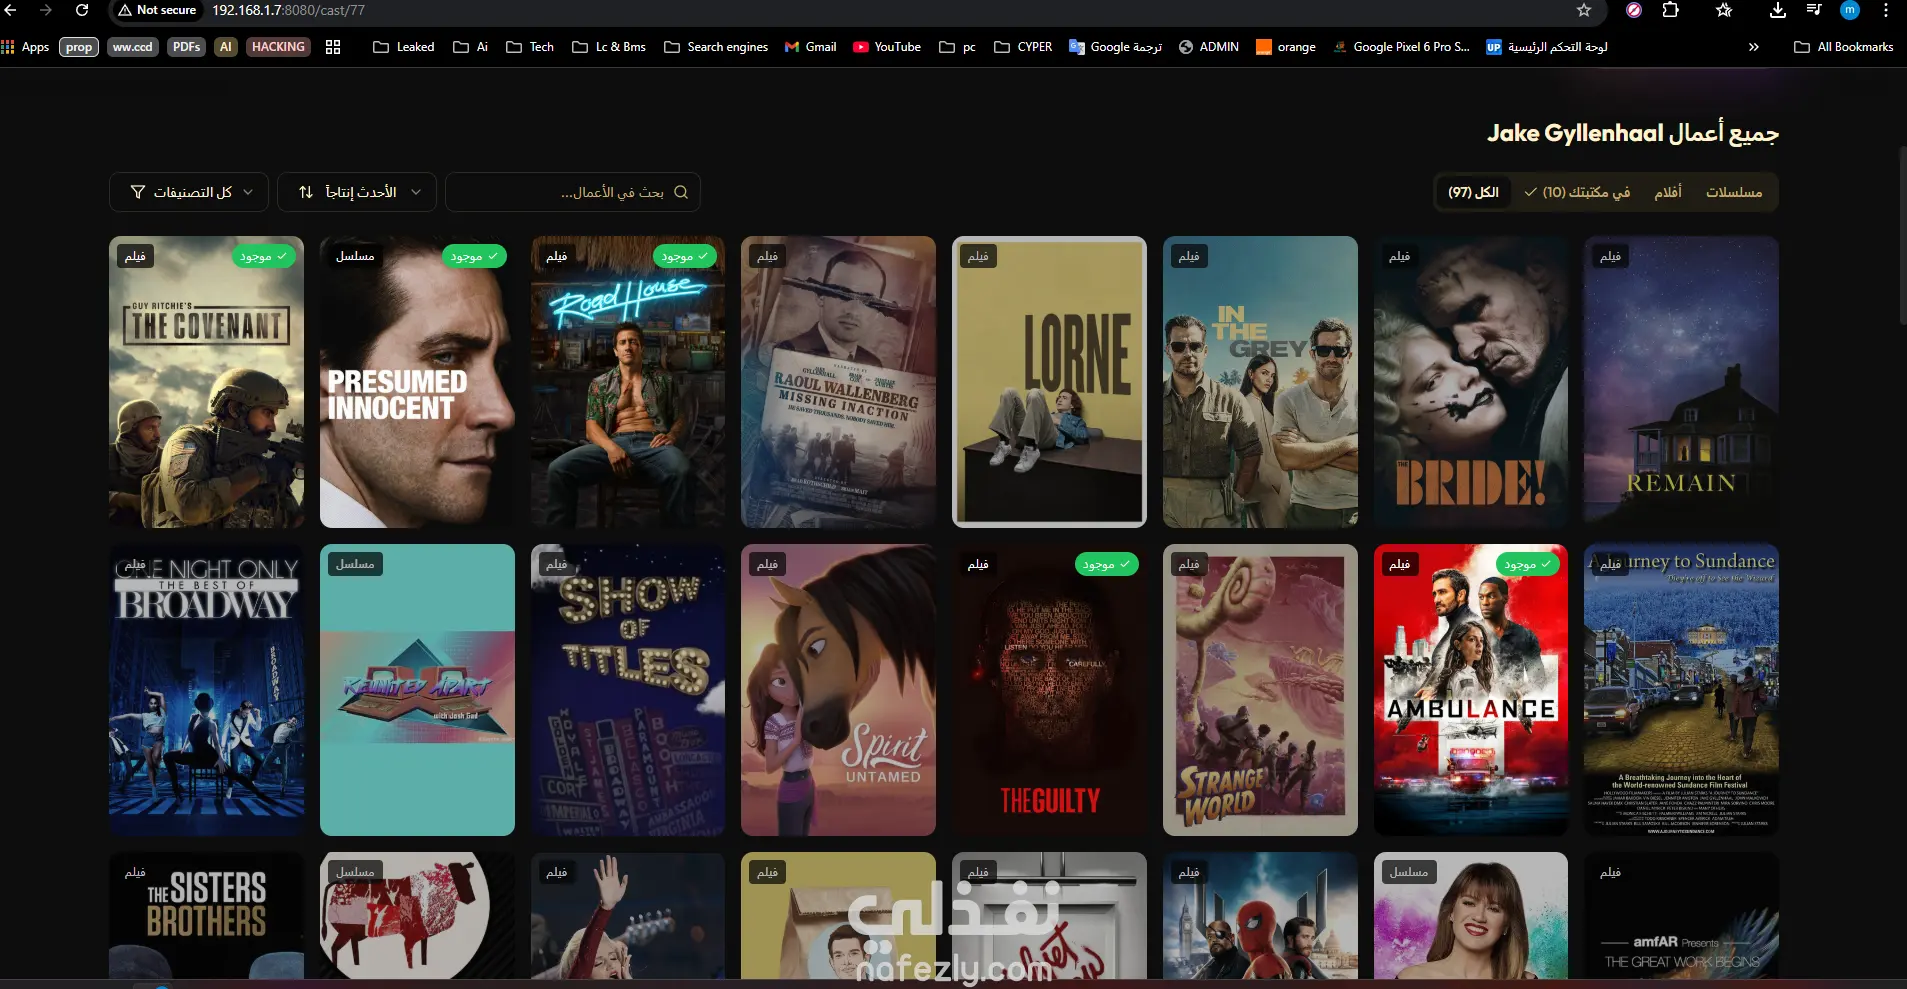The image size is (1907, 989).
Task: Go back to the previous page
Action: tap(11, 10)
